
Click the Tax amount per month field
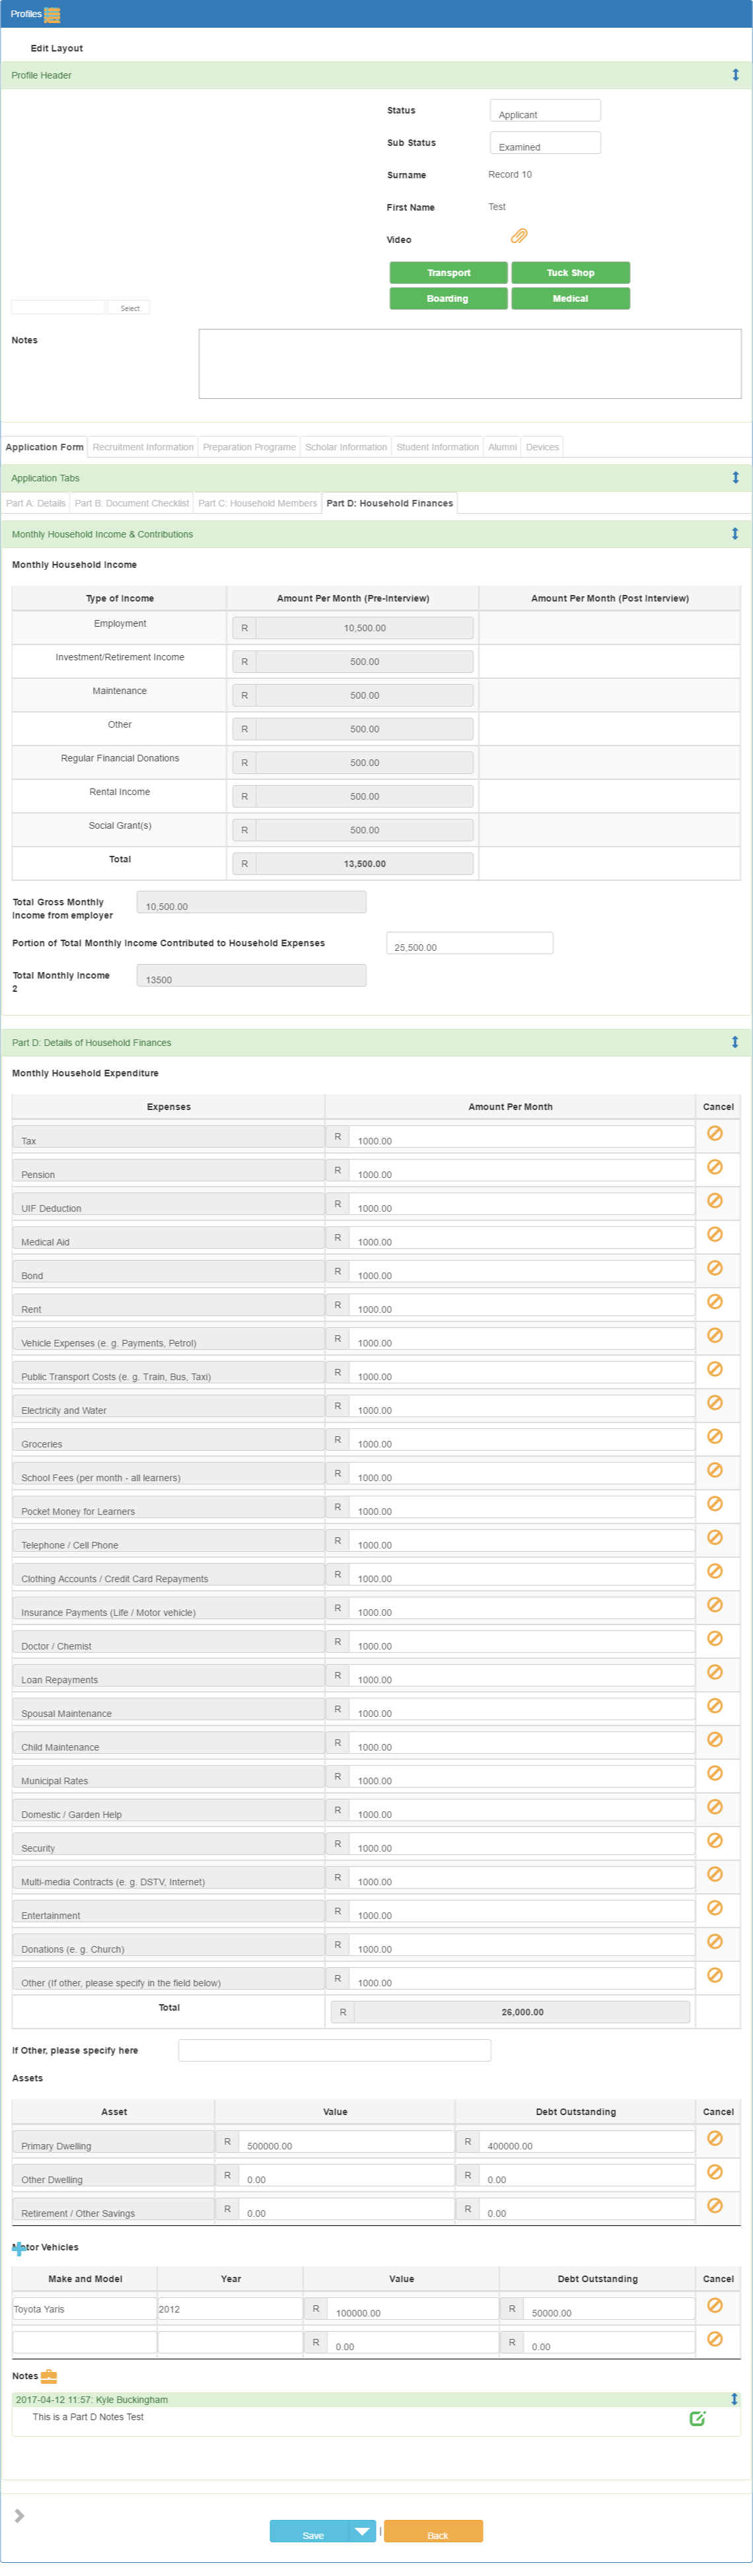[521, 1137]
